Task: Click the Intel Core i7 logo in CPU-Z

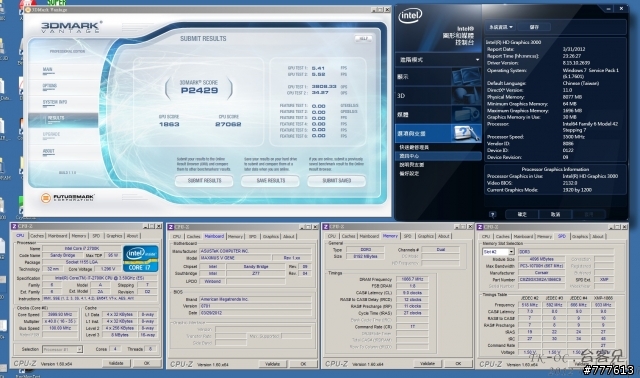Action: [140, 258]
